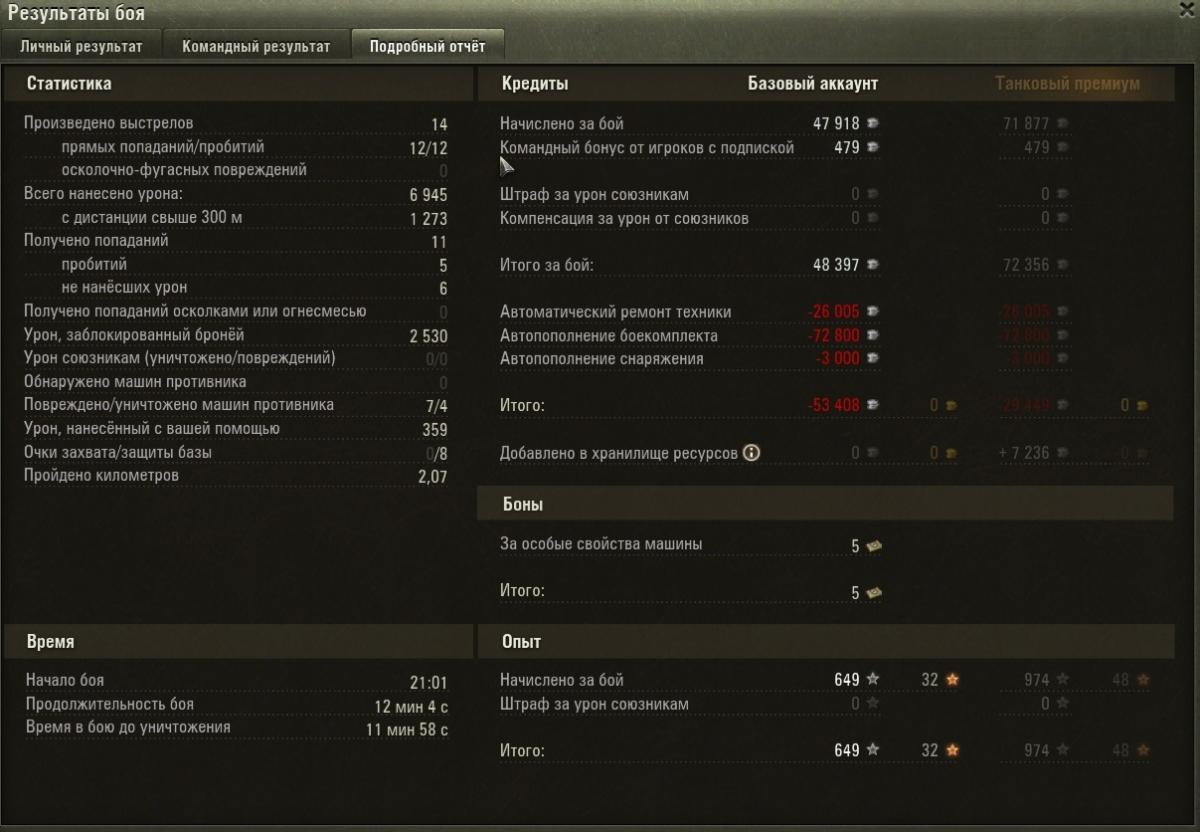Click credits icon next to -26 005 repair cost
The height and width of the screenshot is (832, 1200).
(x=873, y=312)
